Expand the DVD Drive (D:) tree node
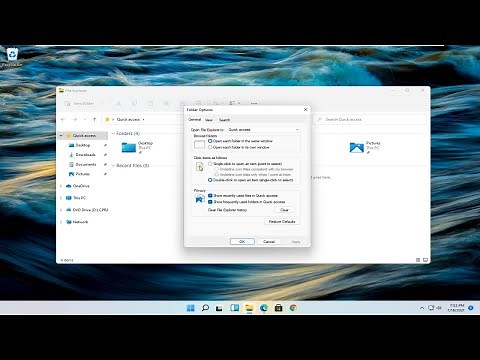Viewport: 480px width, 360px height. (61, 210)
